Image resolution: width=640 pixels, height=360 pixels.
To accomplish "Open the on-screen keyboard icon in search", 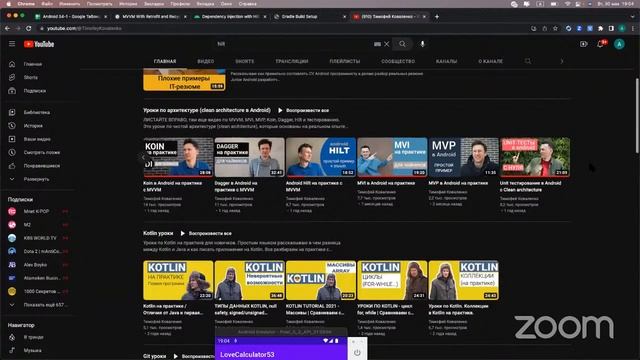I will click(x=377, y=44).
